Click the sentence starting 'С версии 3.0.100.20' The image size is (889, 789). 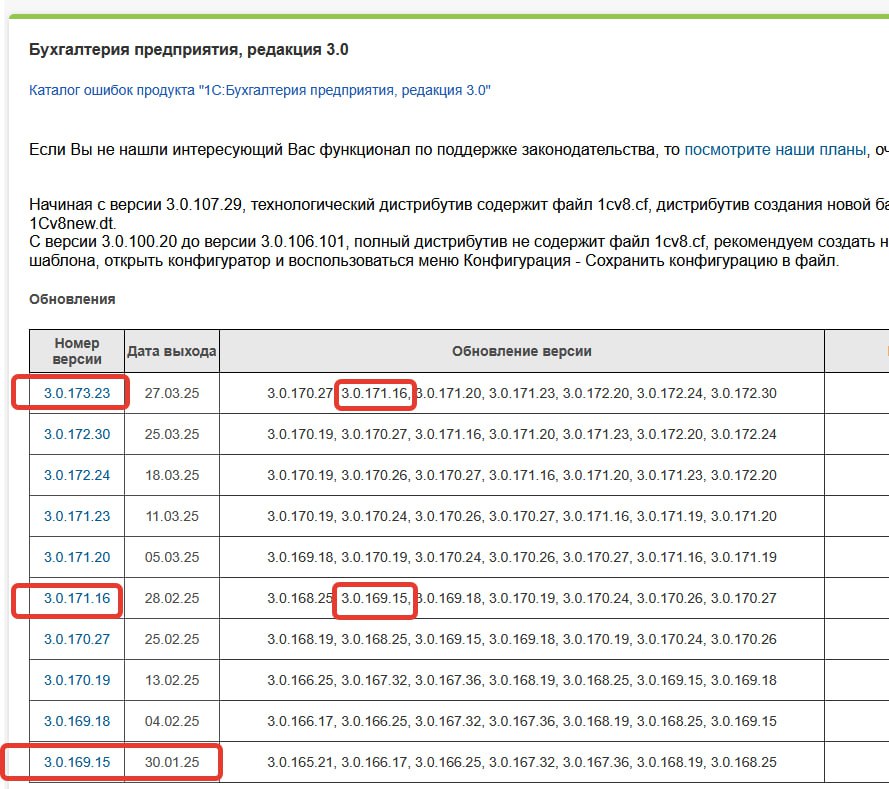coord(459,251)
